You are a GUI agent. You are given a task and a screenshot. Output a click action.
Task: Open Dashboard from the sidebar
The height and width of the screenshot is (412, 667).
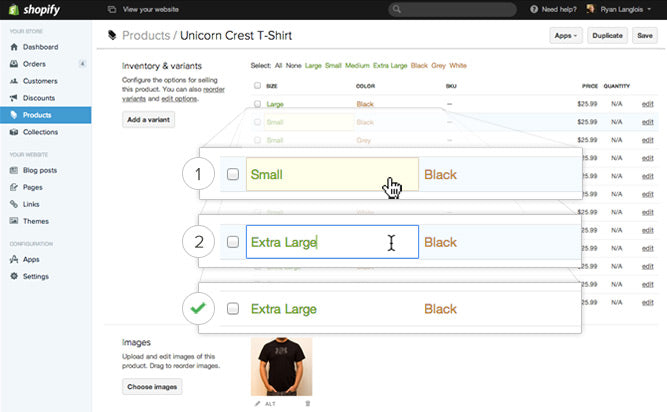click(x=40, y=47)
